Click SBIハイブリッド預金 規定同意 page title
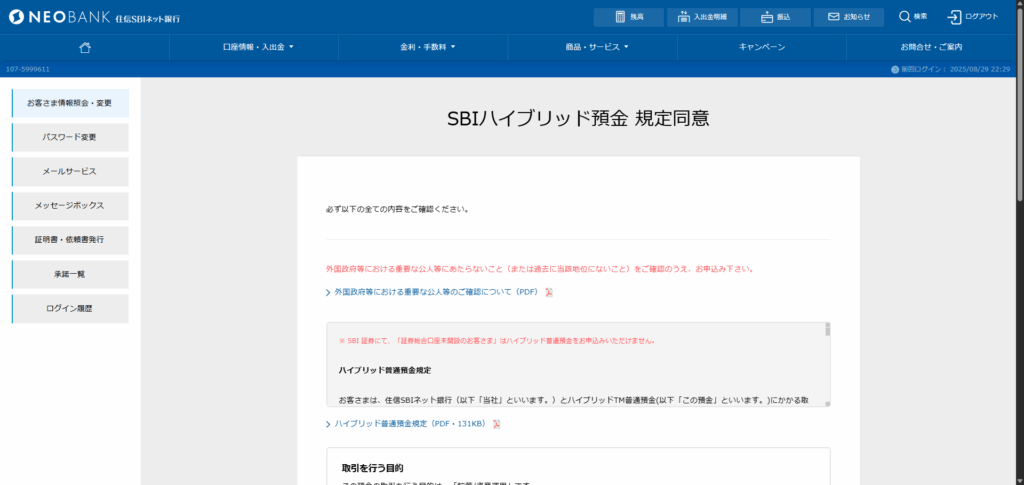1024x485 pixels. 578,118
